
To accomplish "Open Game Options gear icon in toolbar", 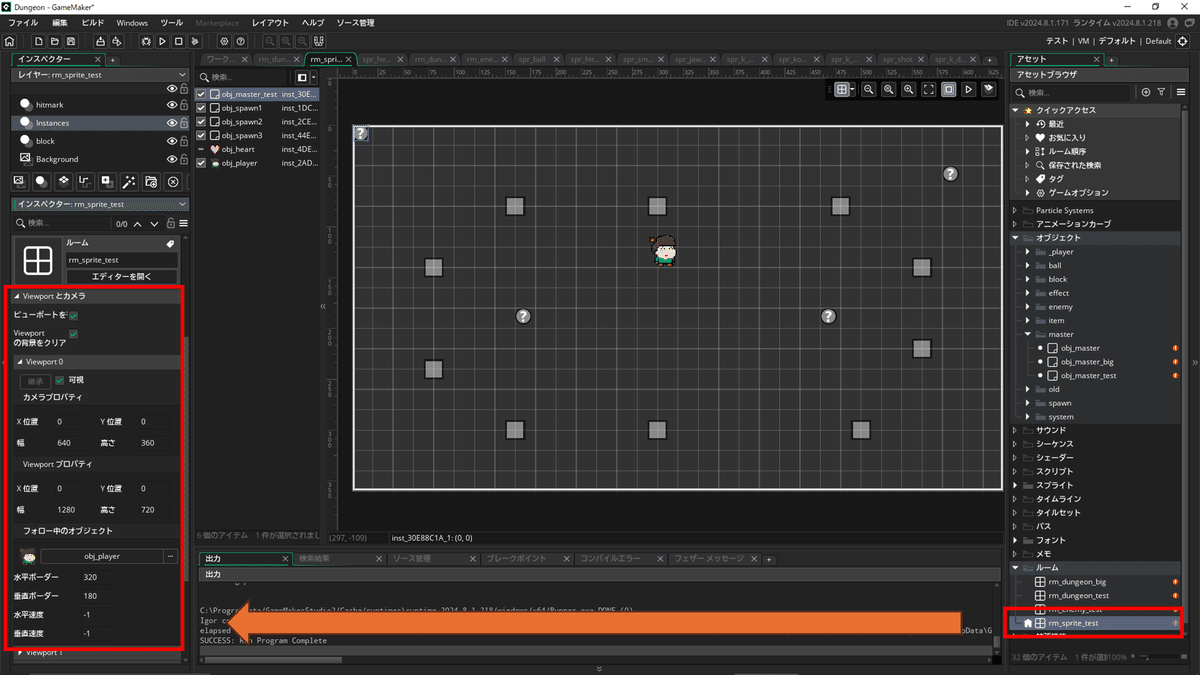I will pos(224,41).
